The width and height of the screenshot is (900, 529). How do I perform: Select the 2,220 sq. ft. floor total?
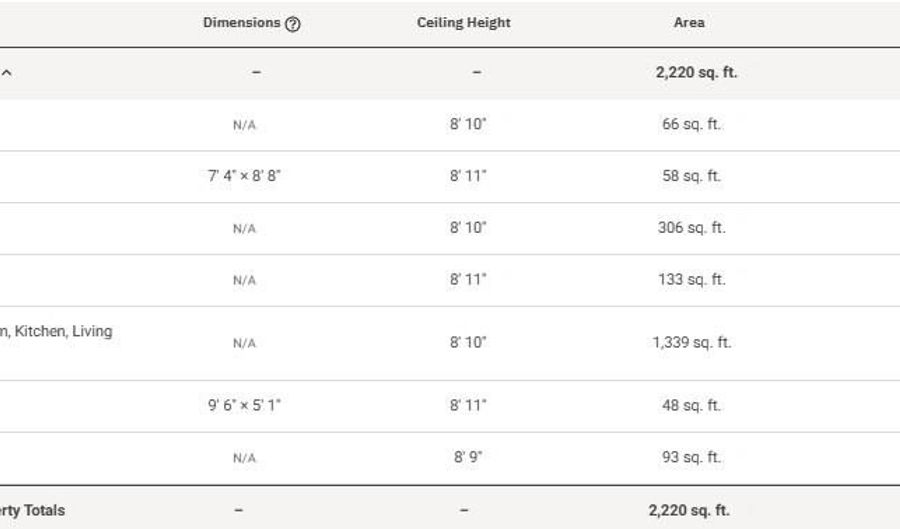click(x=696, y=72)
